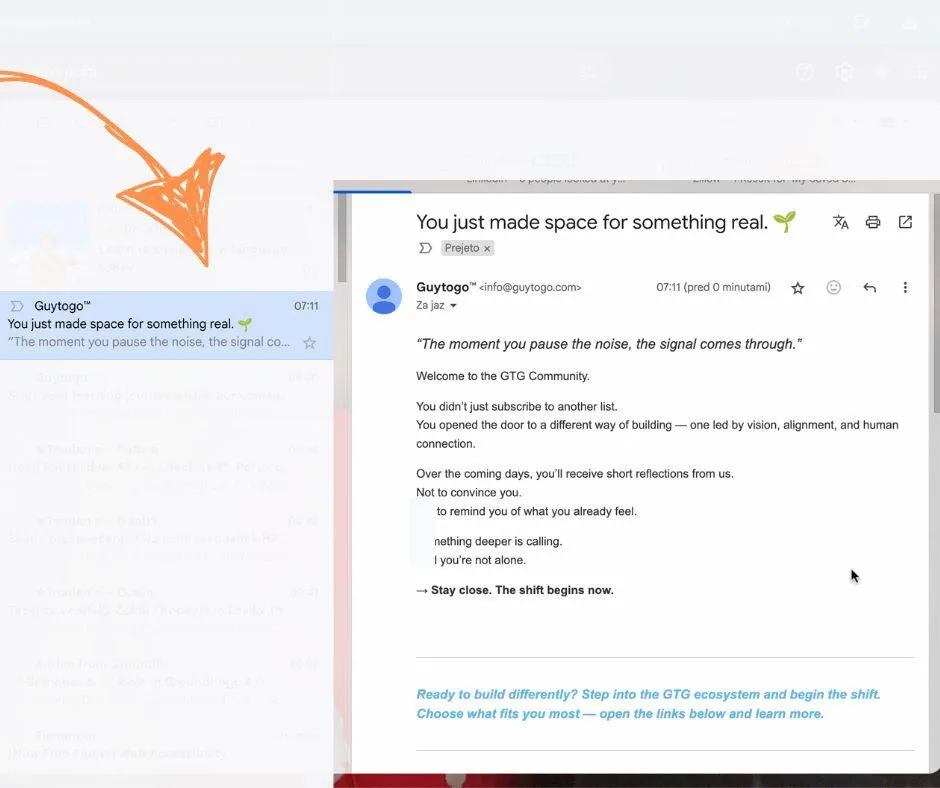The image size is (940, 788).
Task: Click the timestamp '07:11 (pred 0 minutami)'
Action: click(713, 287)
